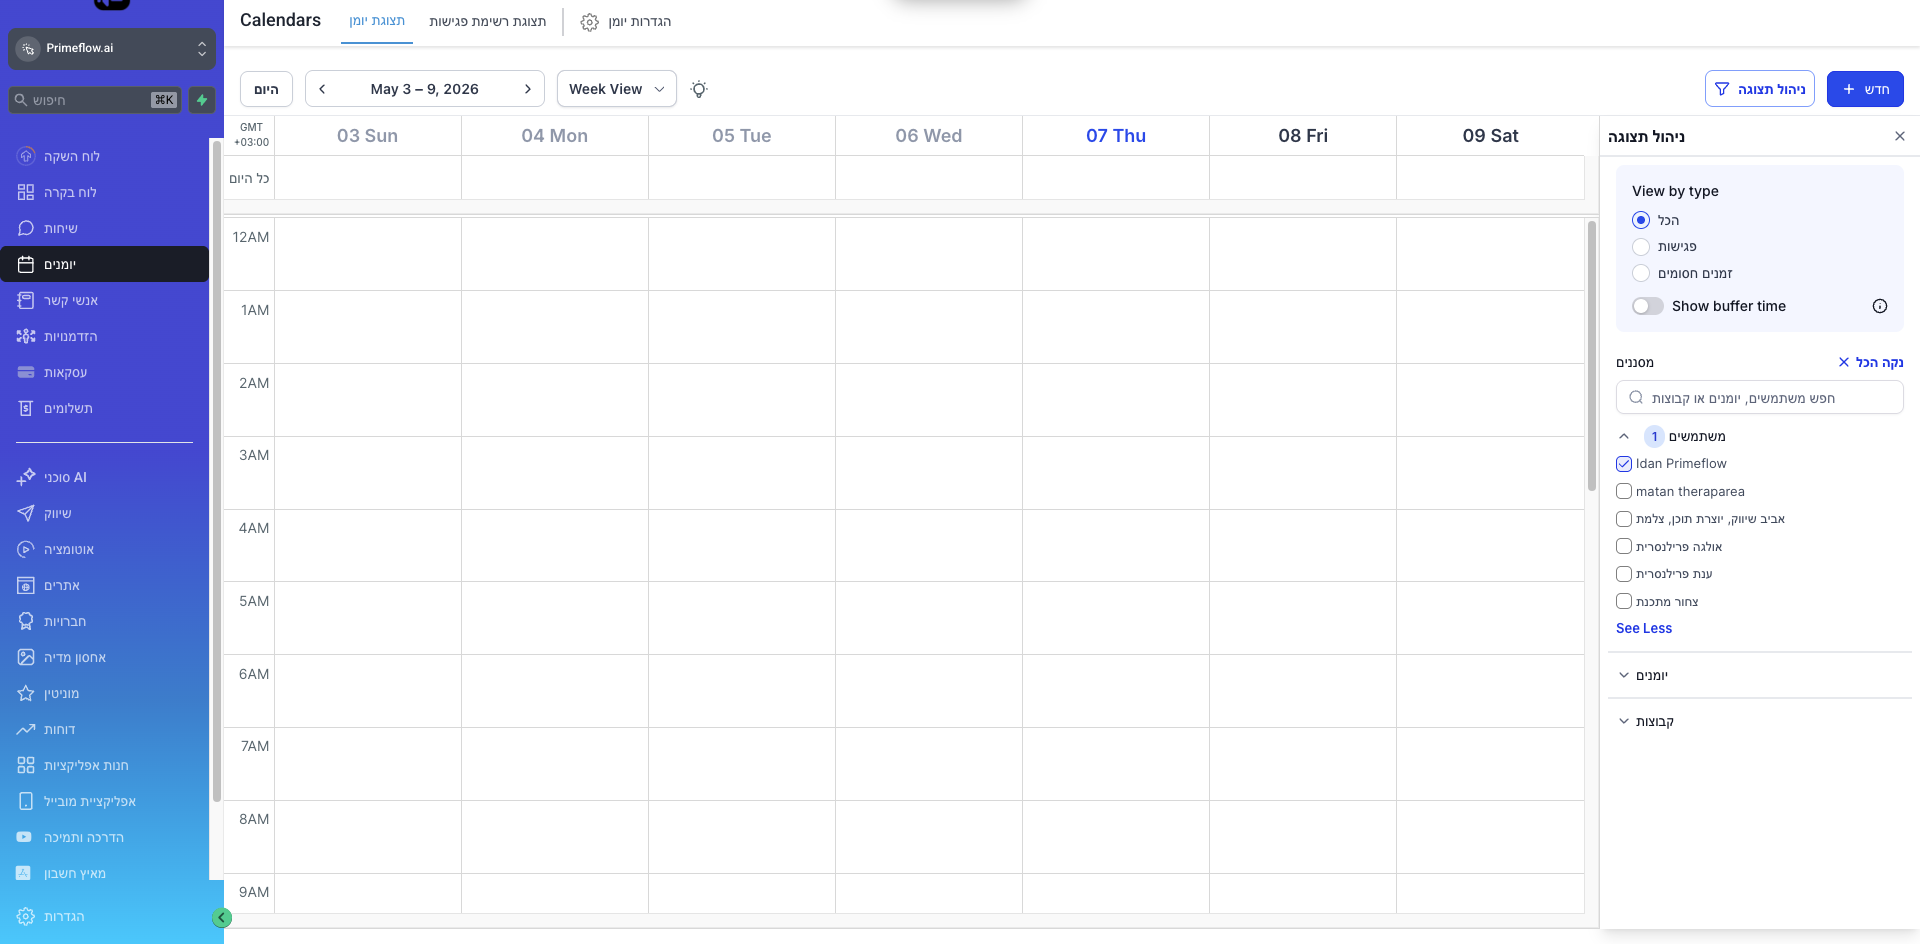Click the ניהול תצוגה manage view button

1760,89
